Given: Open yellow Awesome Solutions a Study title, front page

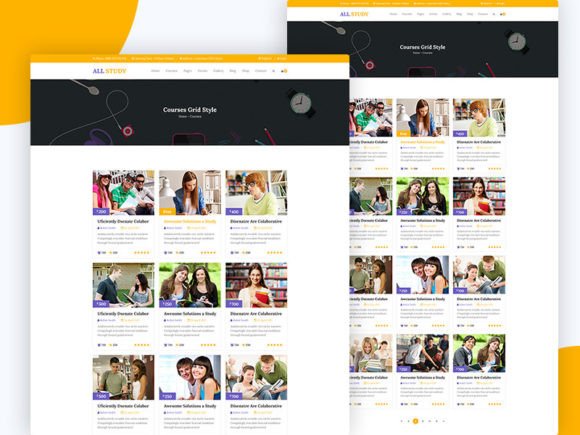Looking at the screenshot, I should (x=190, y=221).
